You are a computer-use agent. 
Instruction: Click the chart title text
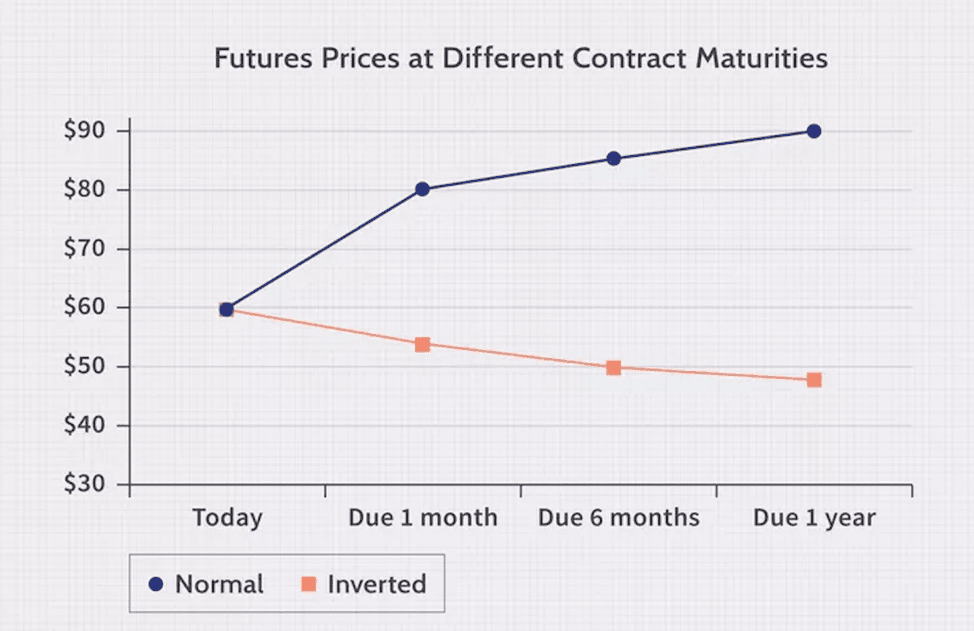pos(521,58)
